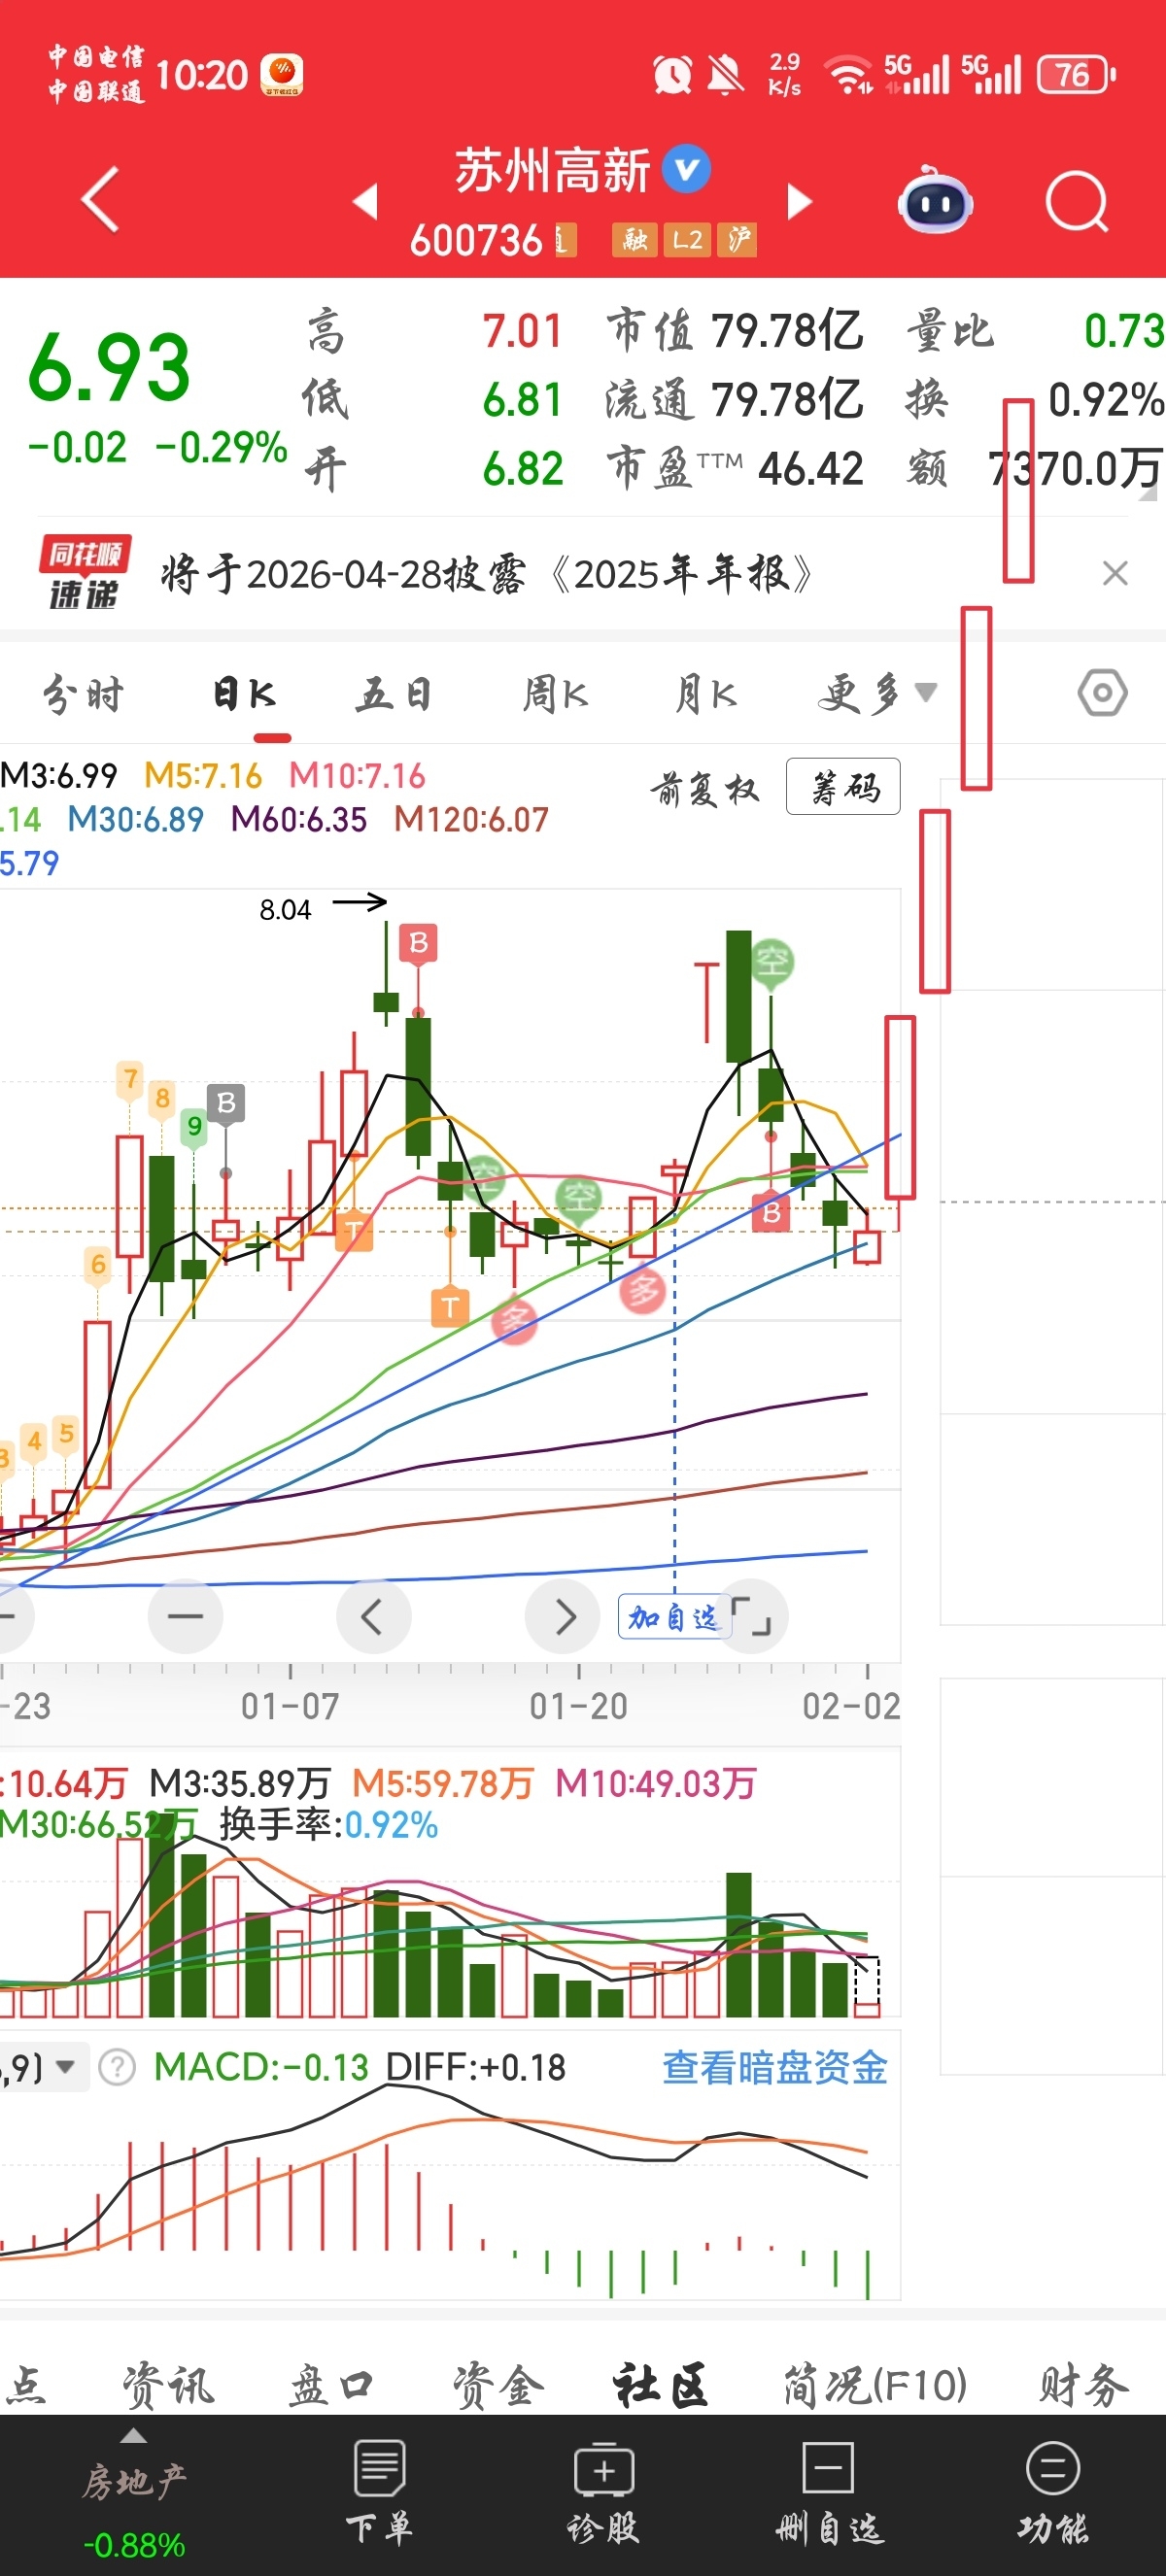Image resolution: width=1166 pixels, height=2576 pixels.
Task: Tap the 市值 79.78亿 value
Action: click(x=787, y=330)
